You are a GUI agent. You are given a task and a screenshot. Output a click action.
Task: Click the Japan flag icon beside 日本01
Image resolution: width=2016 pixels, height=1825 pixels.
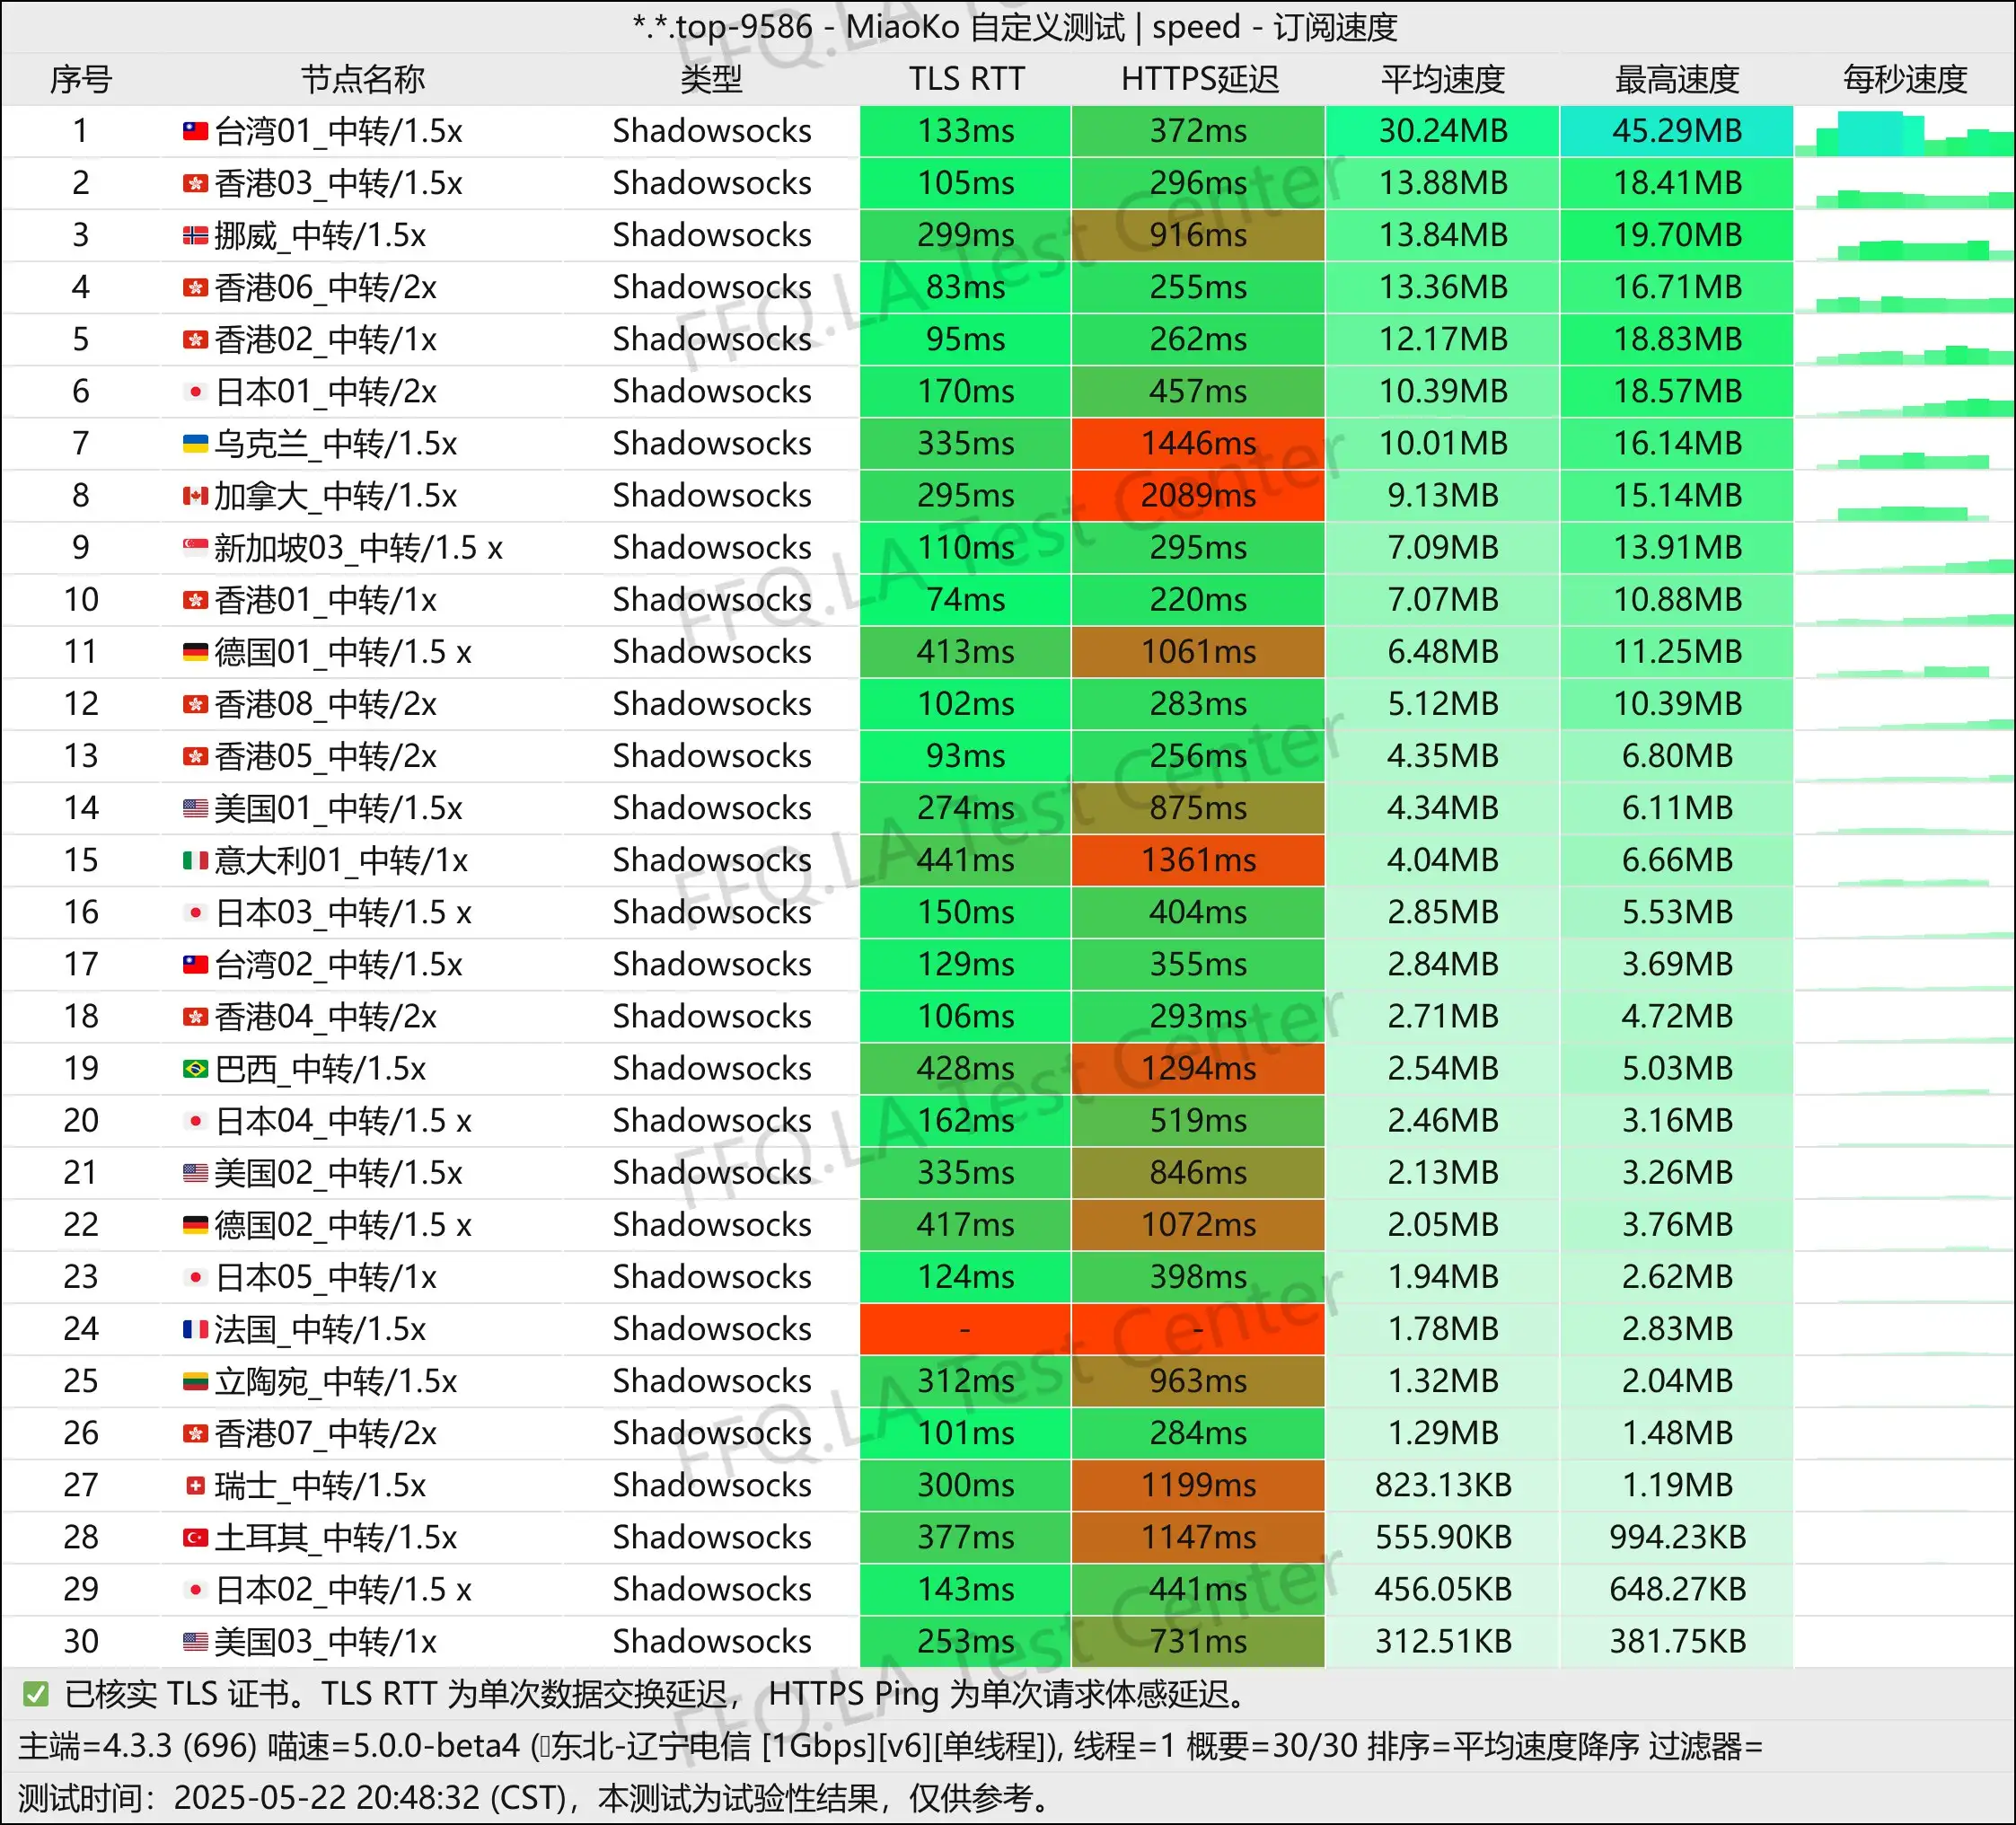pos(195,391)
